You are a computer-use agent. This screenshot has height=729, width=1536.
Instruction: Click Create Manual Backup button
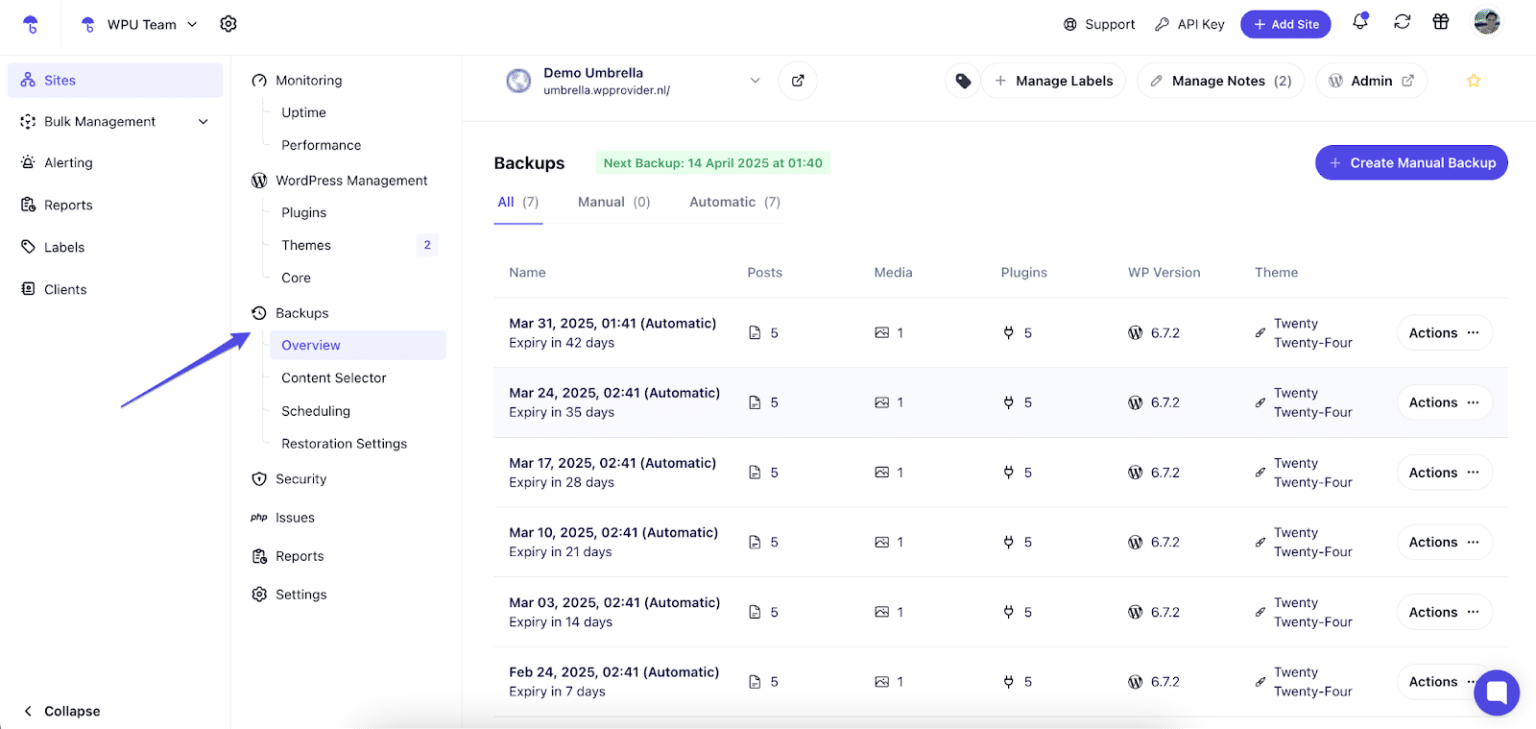click(x=1411, y=163)
